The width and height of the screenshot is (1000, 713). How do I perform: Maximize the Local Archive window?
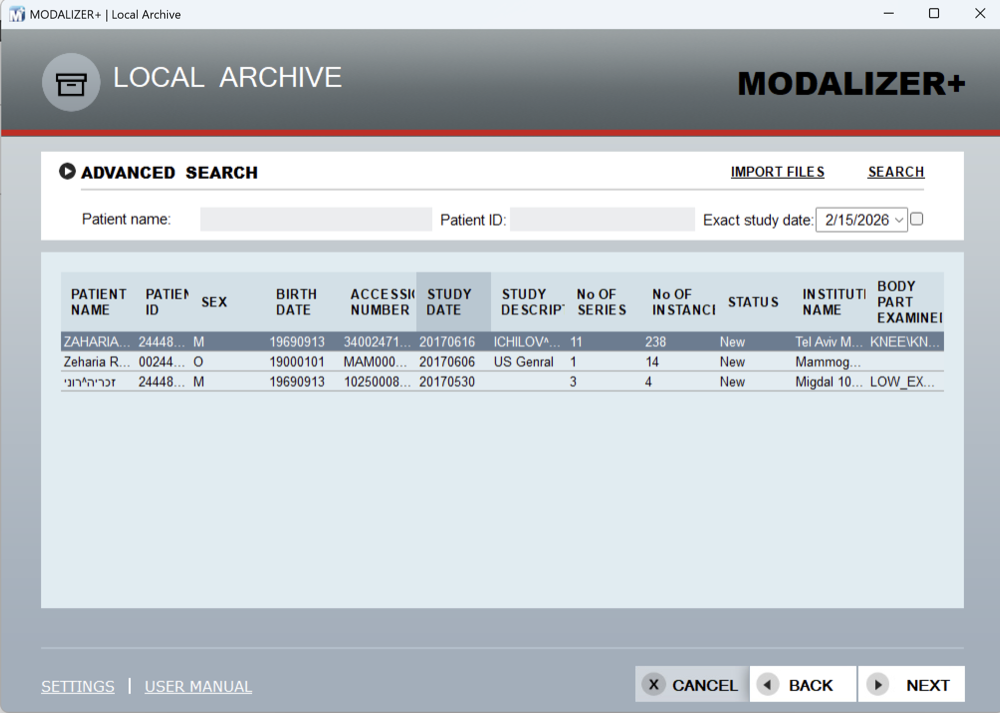934,13
